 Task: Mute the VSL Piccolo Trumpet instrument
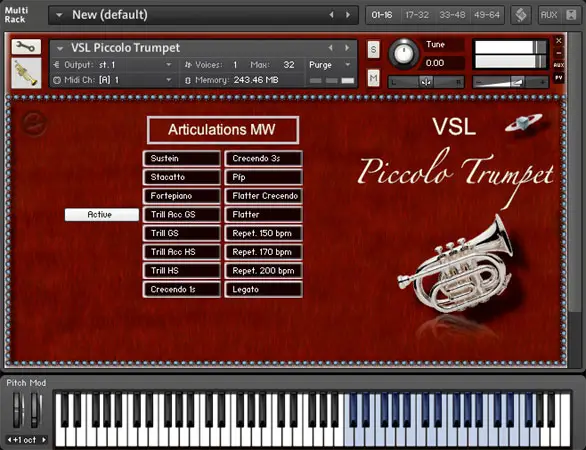click(373, 78)
